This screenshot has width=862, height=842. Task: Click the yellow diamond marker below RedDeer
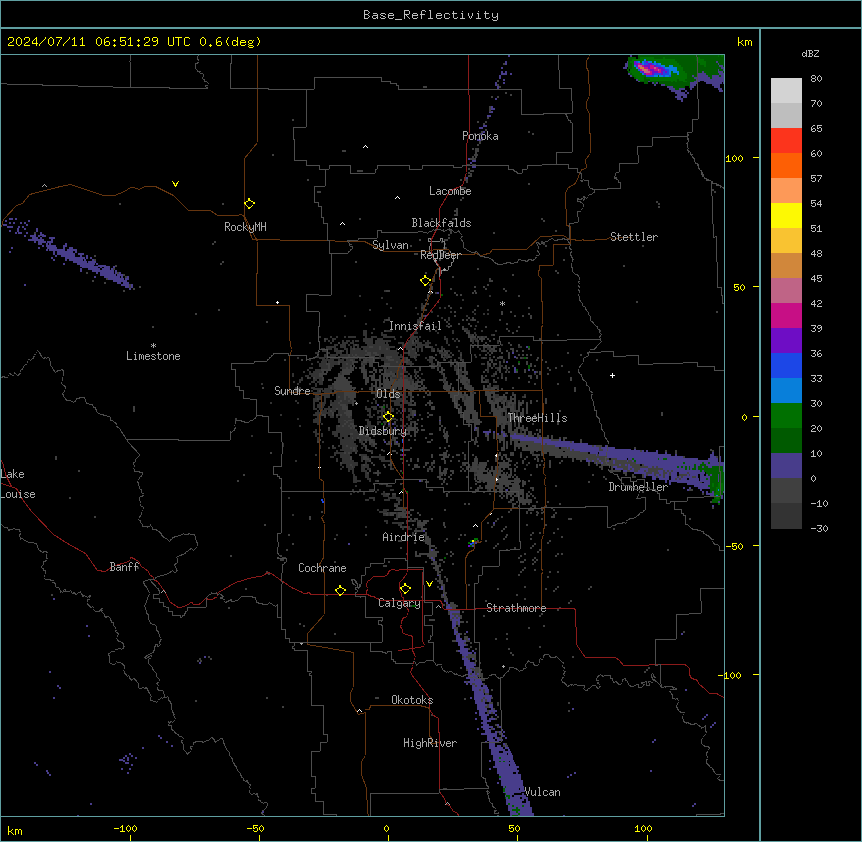(425, 281)
